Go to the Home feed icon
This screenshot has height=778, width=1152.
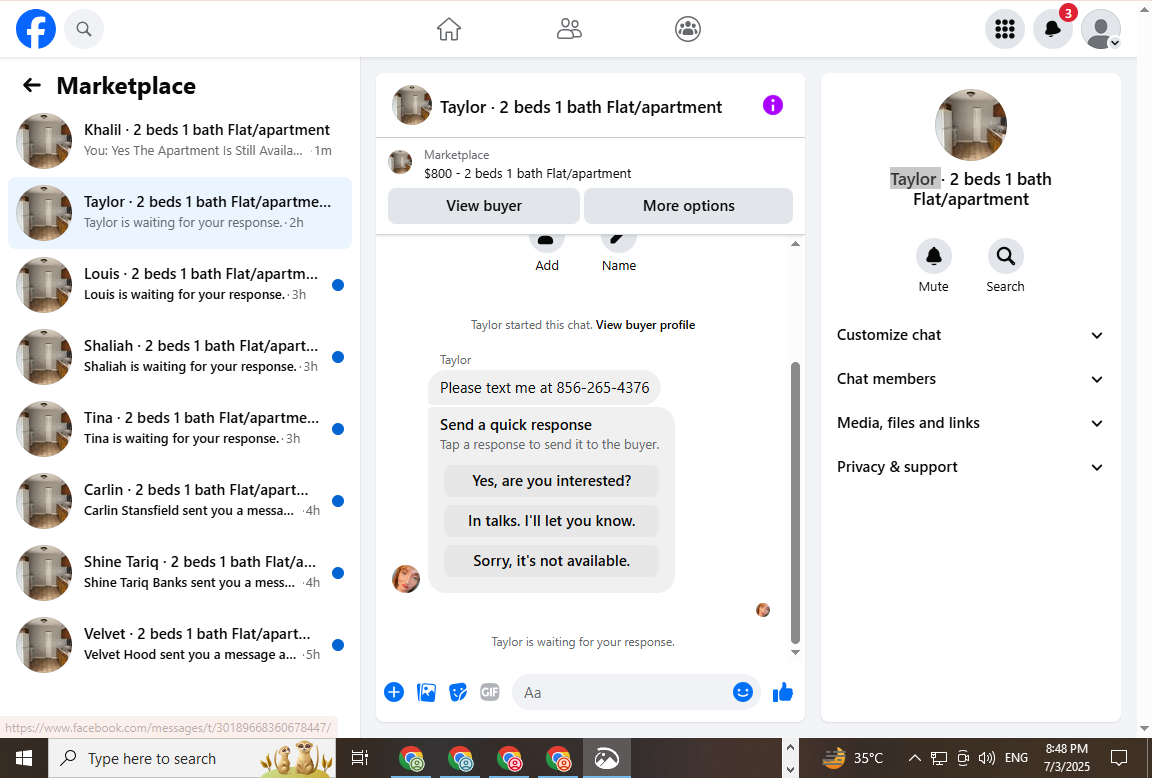point(449,29)
